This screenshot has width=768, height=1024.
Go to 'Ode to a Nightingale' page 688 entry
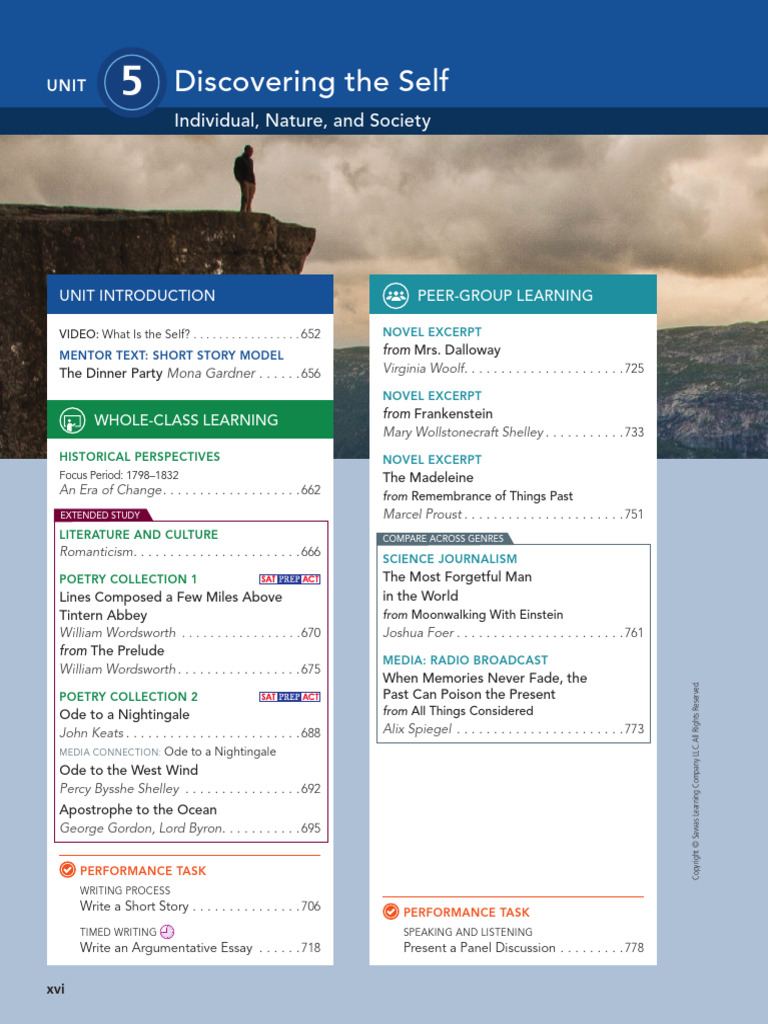pyautogui.click(x=124, y=715)
